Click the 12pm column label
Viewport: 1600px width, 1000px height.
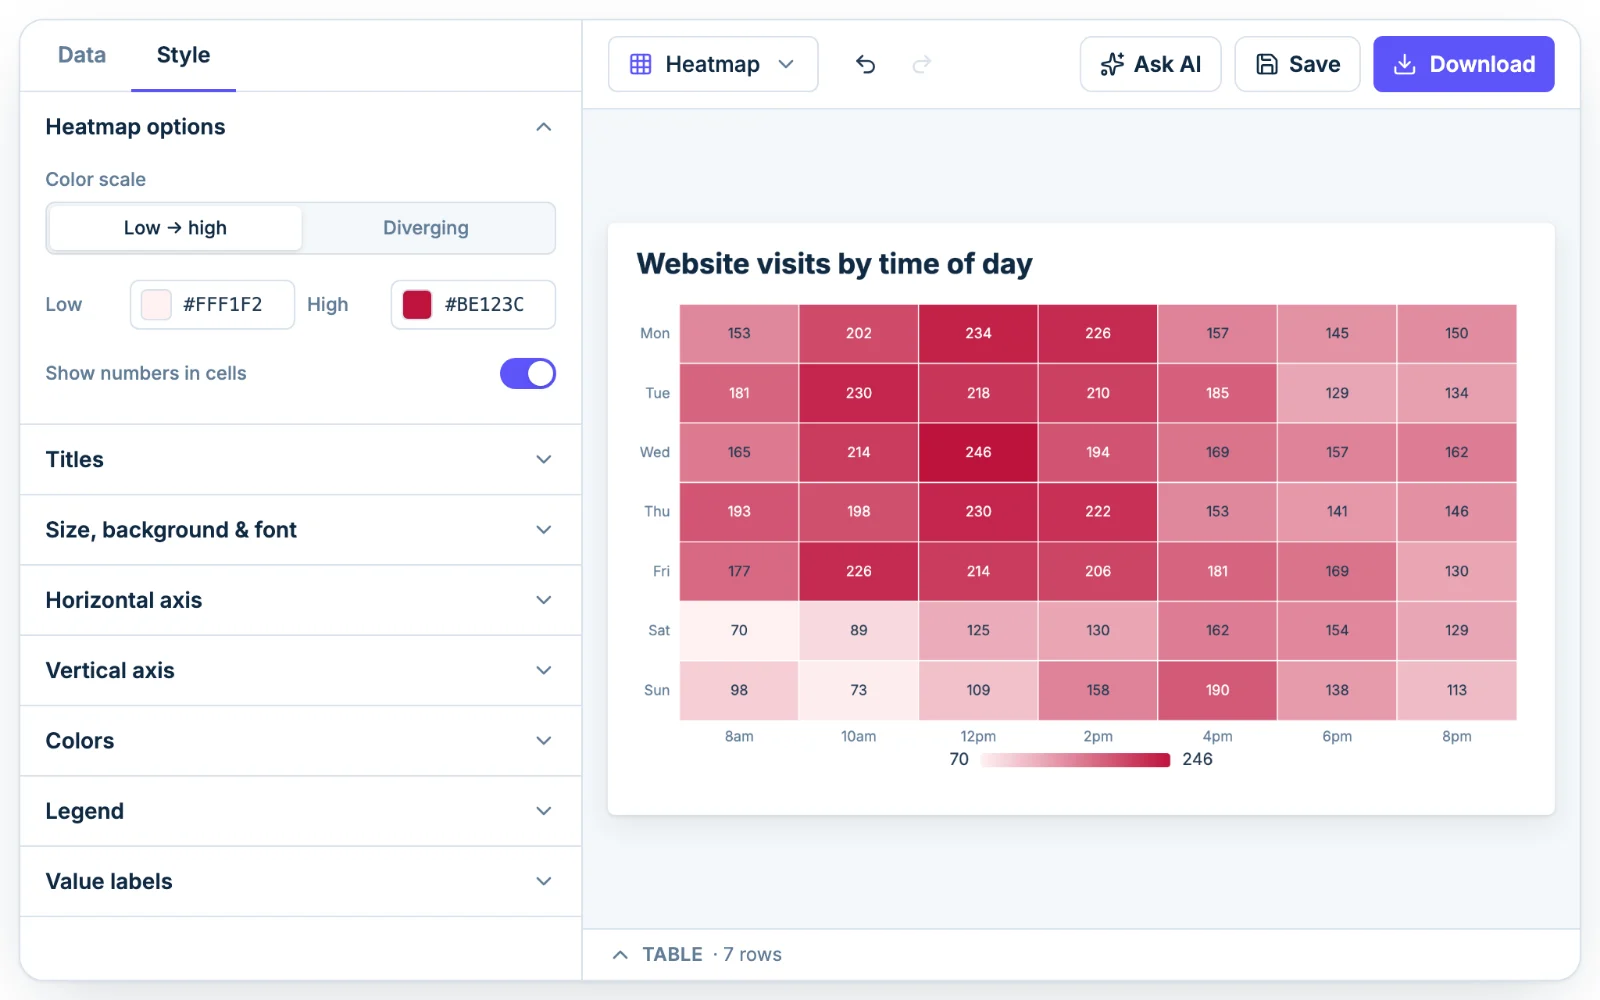pyautogui.click(x=978, y=736)
